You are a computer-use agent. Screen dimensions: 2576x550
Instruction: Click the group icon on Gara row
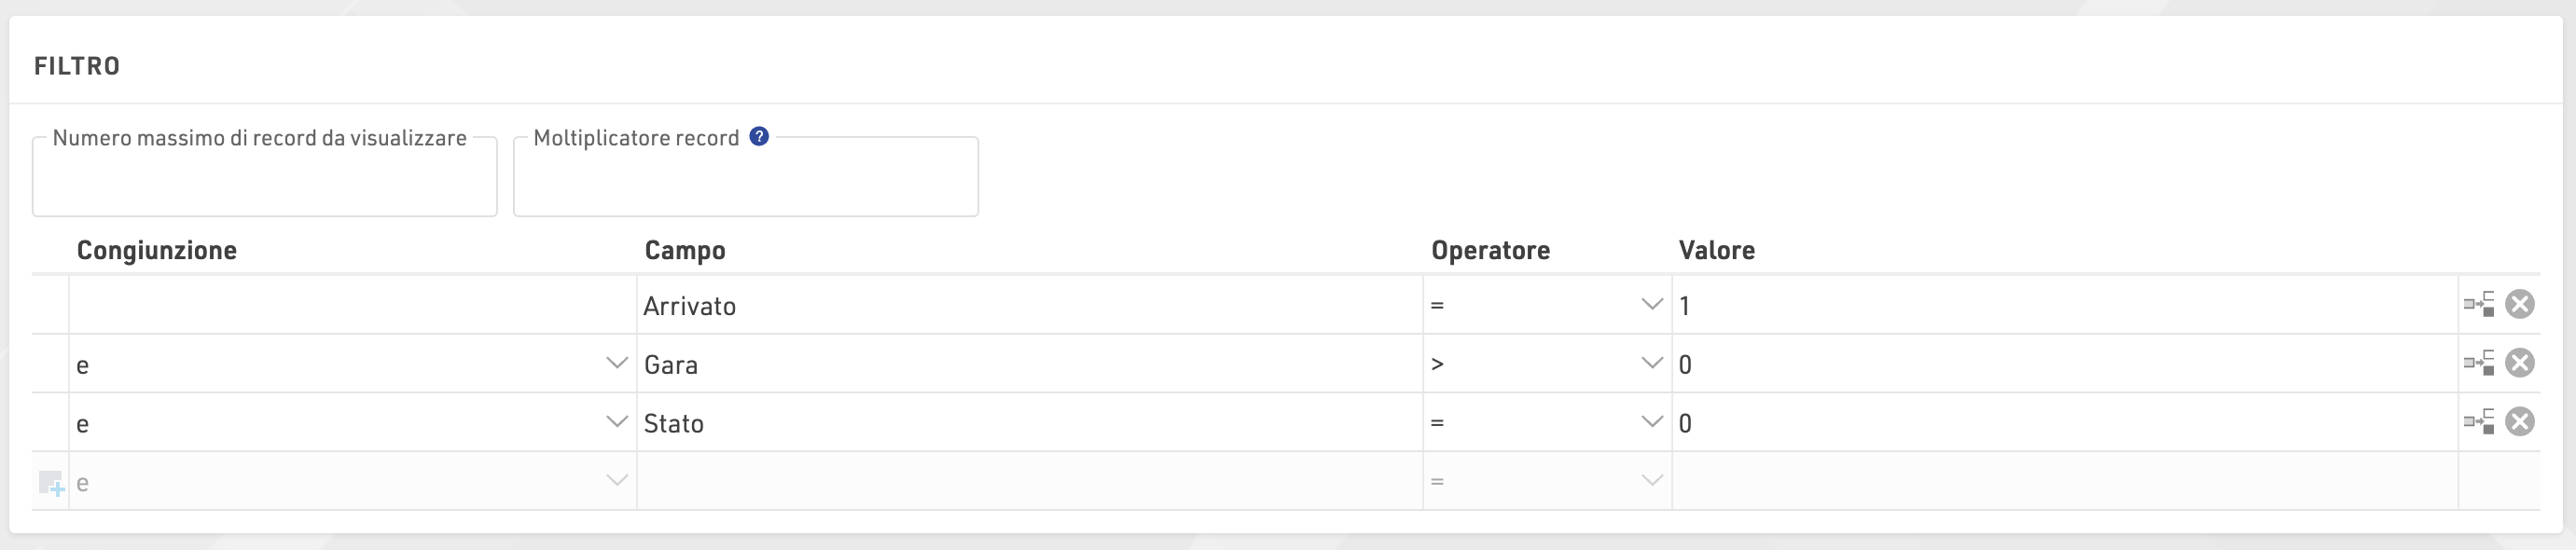(2479, 363)
